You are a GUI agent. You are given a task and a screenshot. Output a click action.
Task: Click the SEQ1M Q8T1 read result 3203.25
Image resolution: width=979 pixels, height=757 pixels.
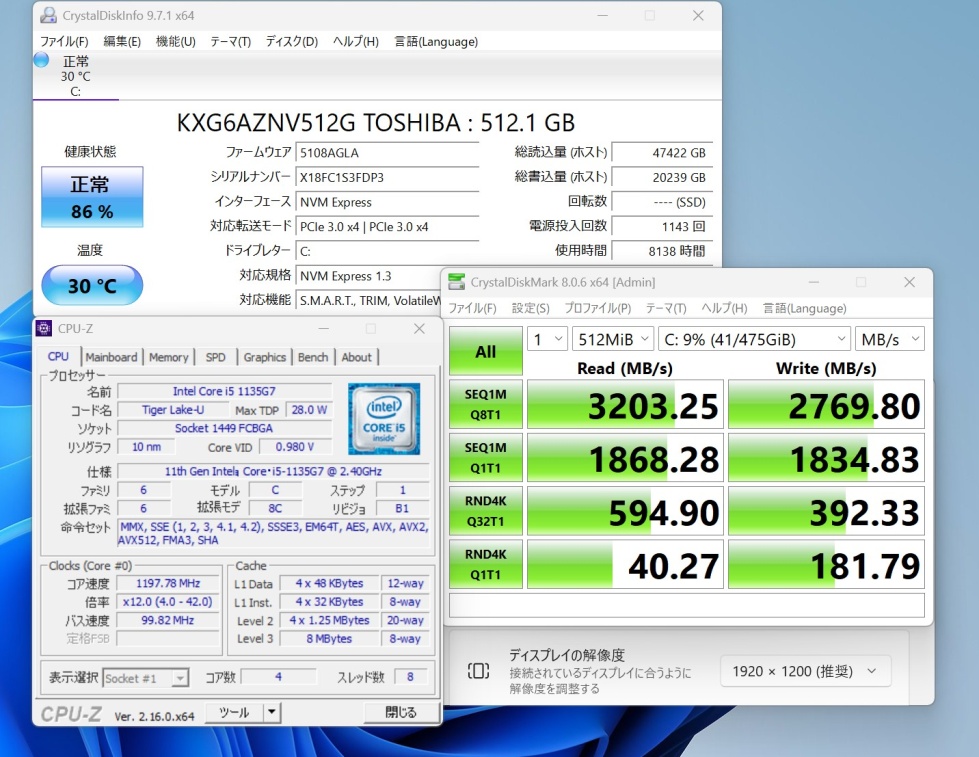[625, 405]
